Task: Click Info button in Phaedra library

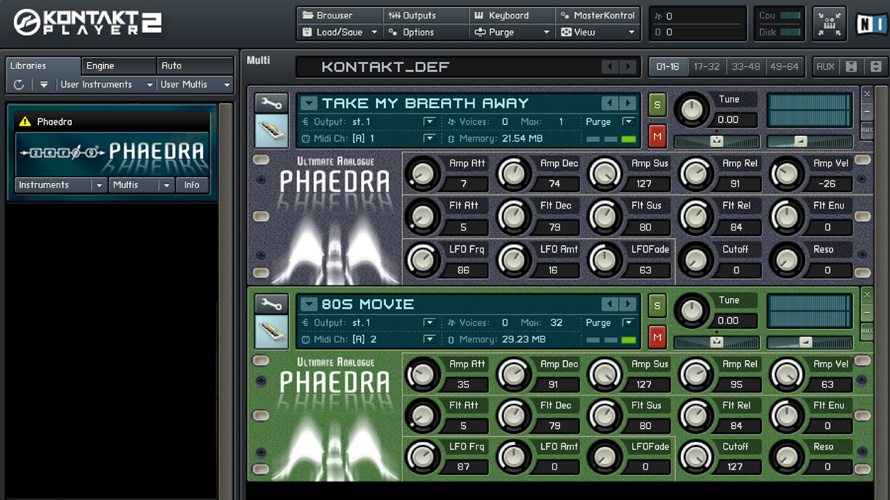Action: coord(192,185)
